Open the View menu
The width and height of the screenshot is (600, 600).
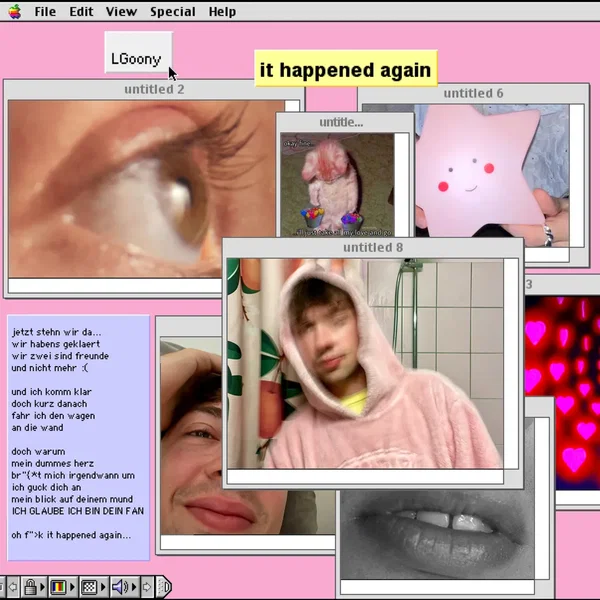point(121,11)
